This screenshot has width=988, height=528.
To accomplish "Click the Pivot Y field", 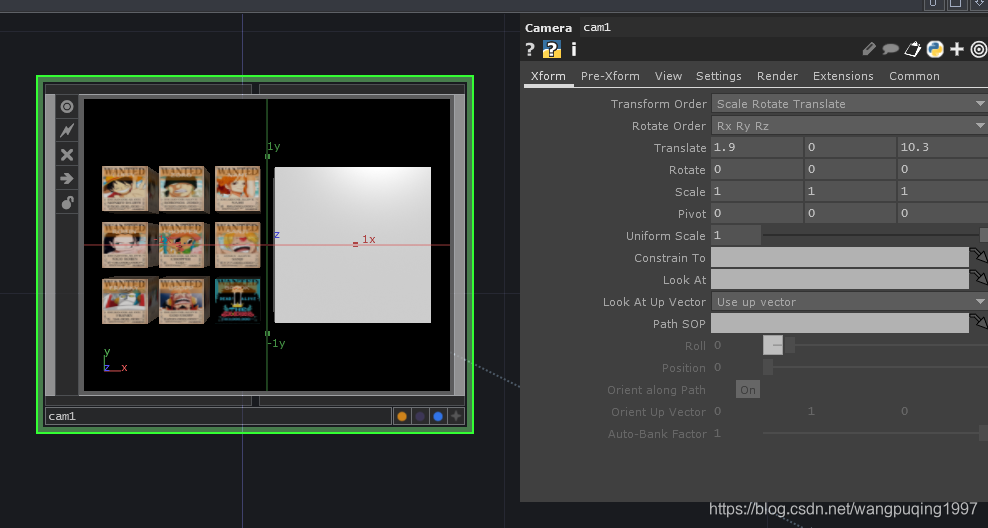I will (850, 214).
